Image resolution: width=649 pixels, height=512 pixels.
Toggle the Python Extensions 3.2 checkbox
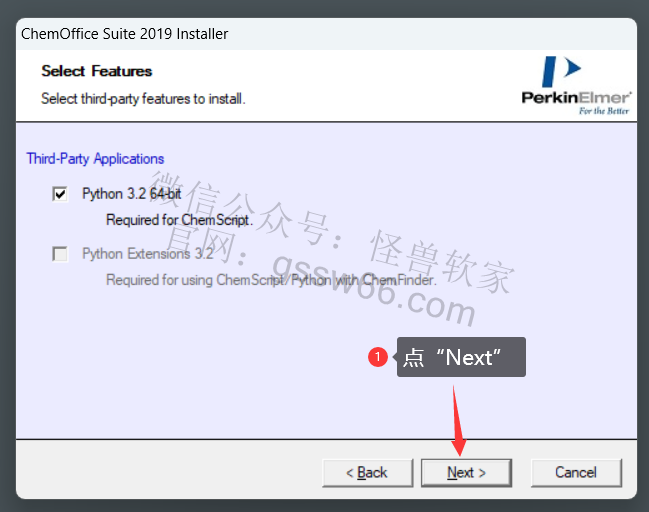pos(60,254)
